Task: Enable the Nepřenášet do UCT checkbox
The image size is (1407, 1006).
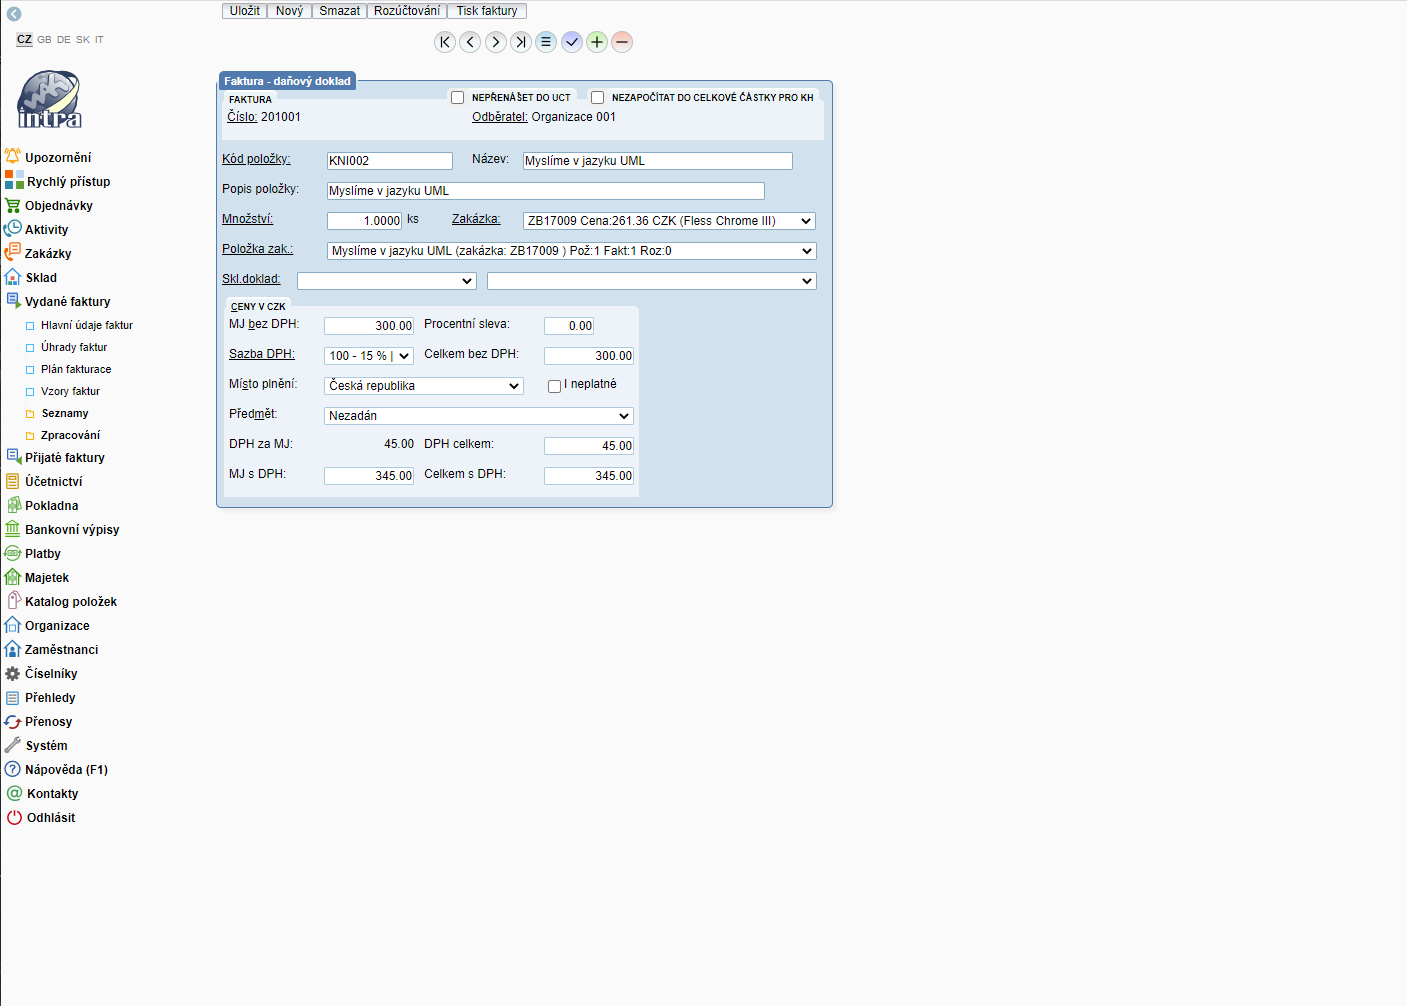Action: point(458,98)
